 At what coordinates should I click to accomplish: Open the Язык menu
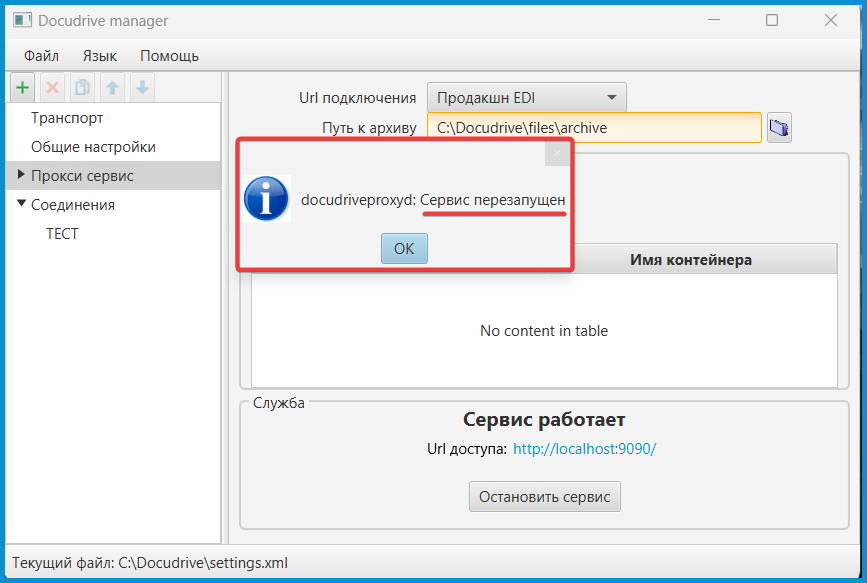pos(100,56)
